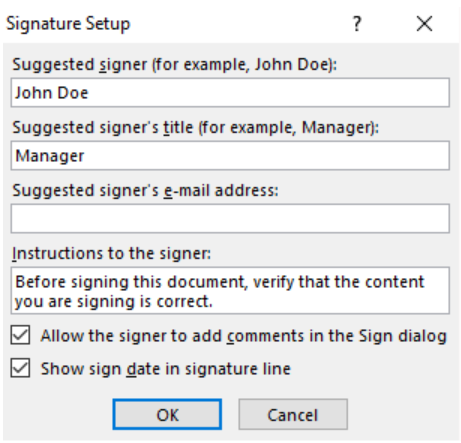Place cursor after the word 'correct.' in instructions
The width and height of the screenshot is (461, 443).
pos(213,302)
